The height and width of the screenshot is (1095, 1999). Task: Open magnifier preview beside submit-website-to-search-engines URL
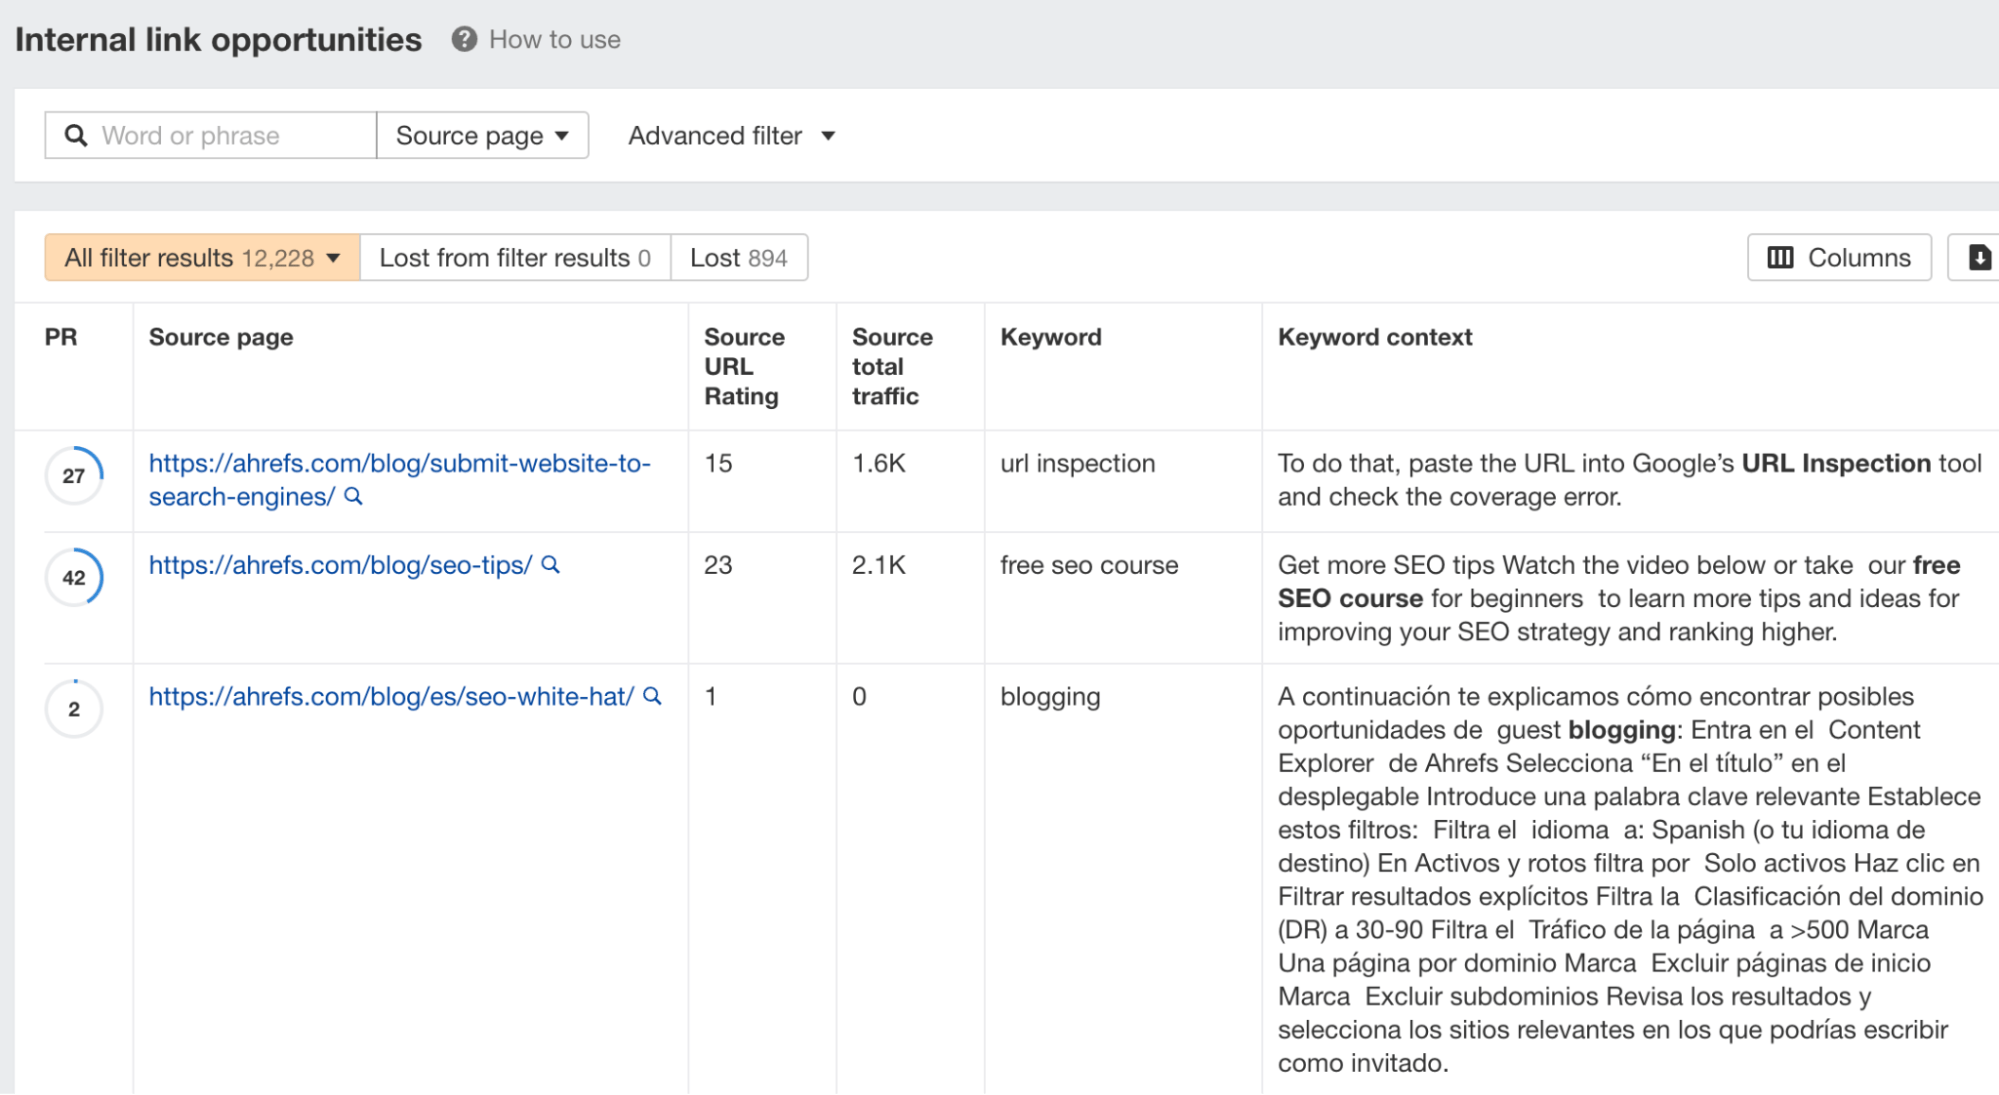(354, 497)
